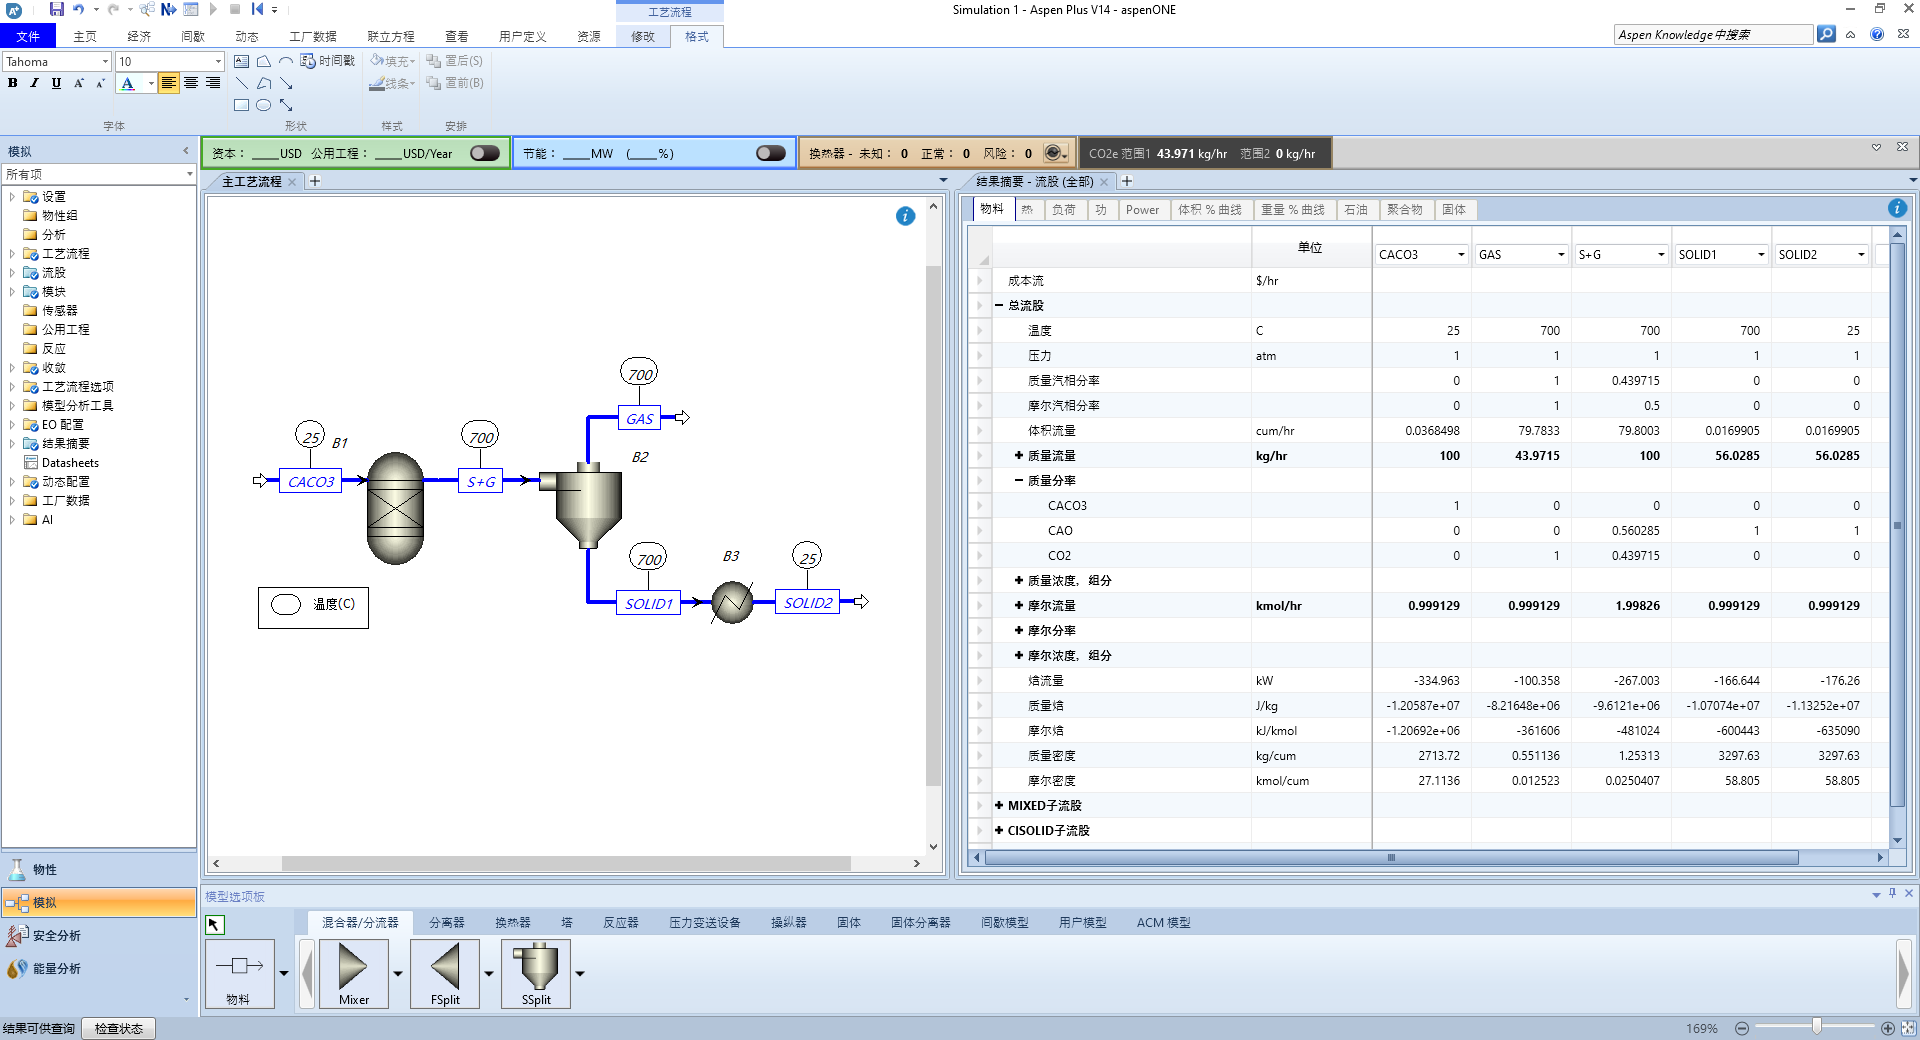Click the blue Next (N→) button

pos(168,9)
